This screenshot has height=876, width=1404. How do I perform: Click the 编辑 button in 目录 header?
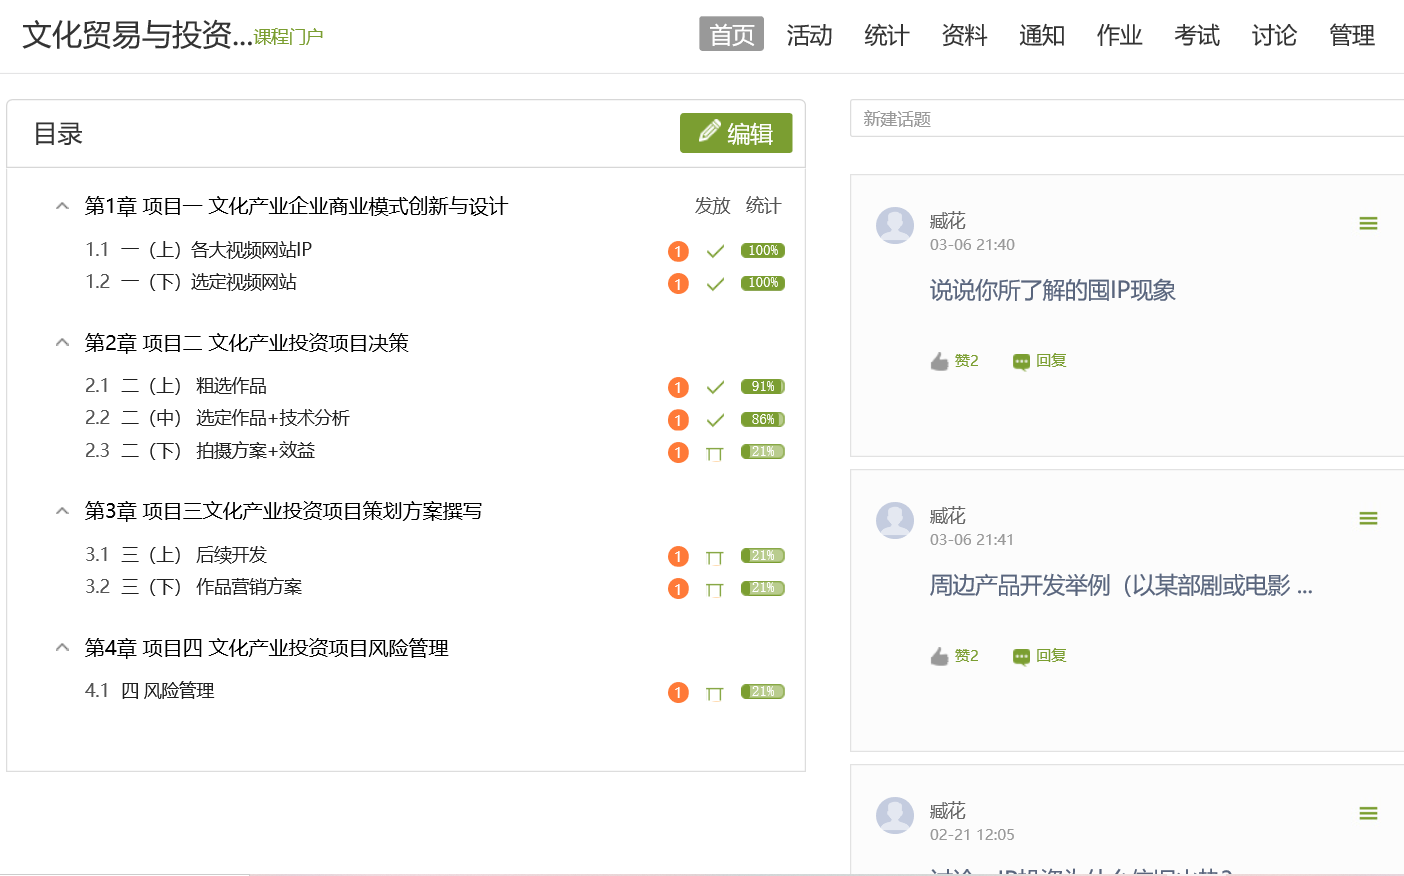coord(736,133)
